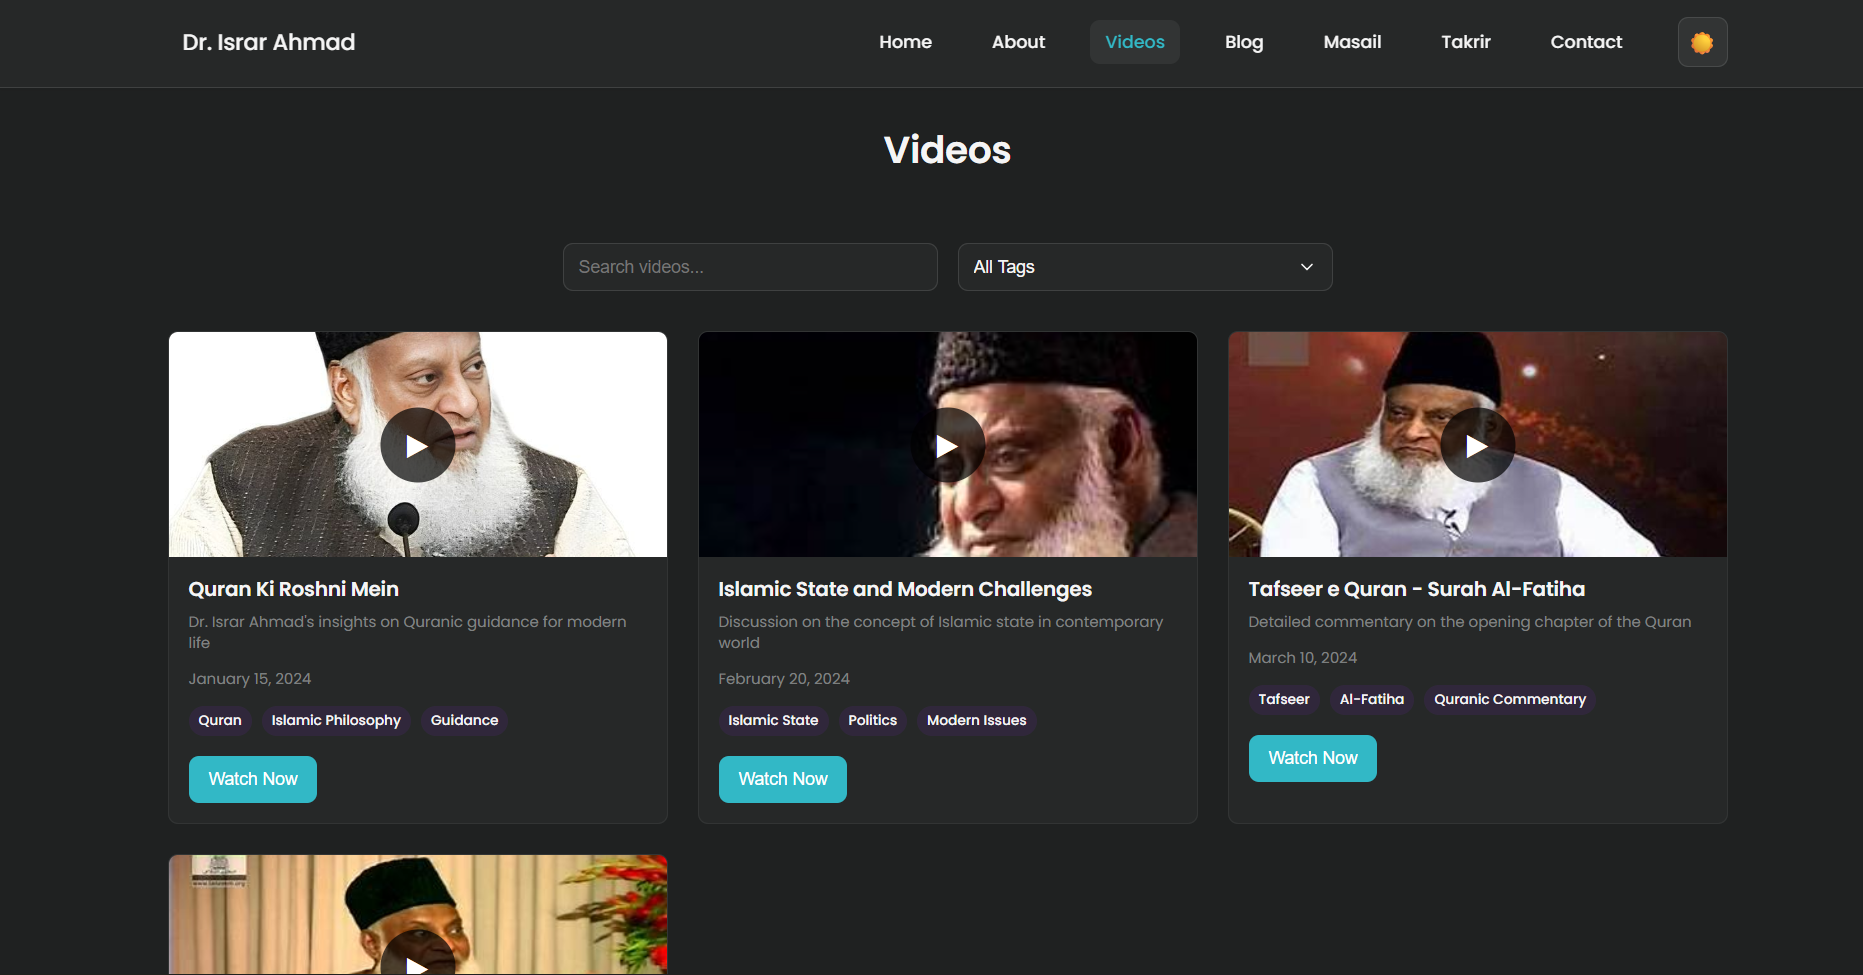
Task: Navigate to the Blog section
Action: [1244, 42]
